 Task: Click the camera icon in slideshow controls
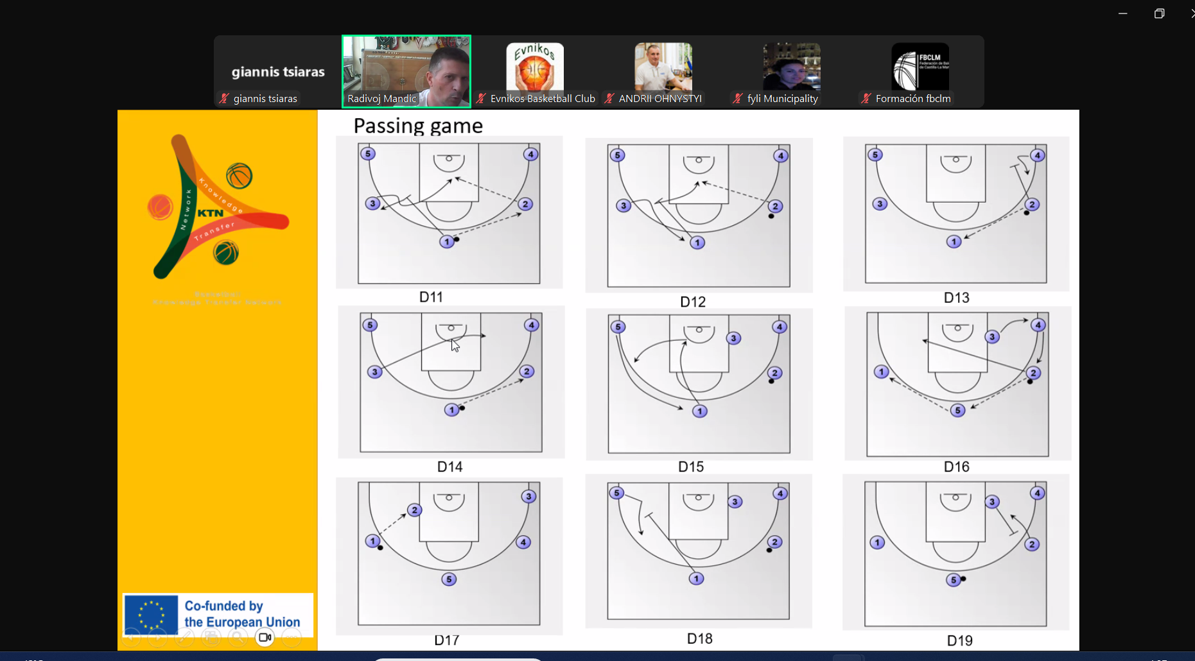click(x=265, y=637)
